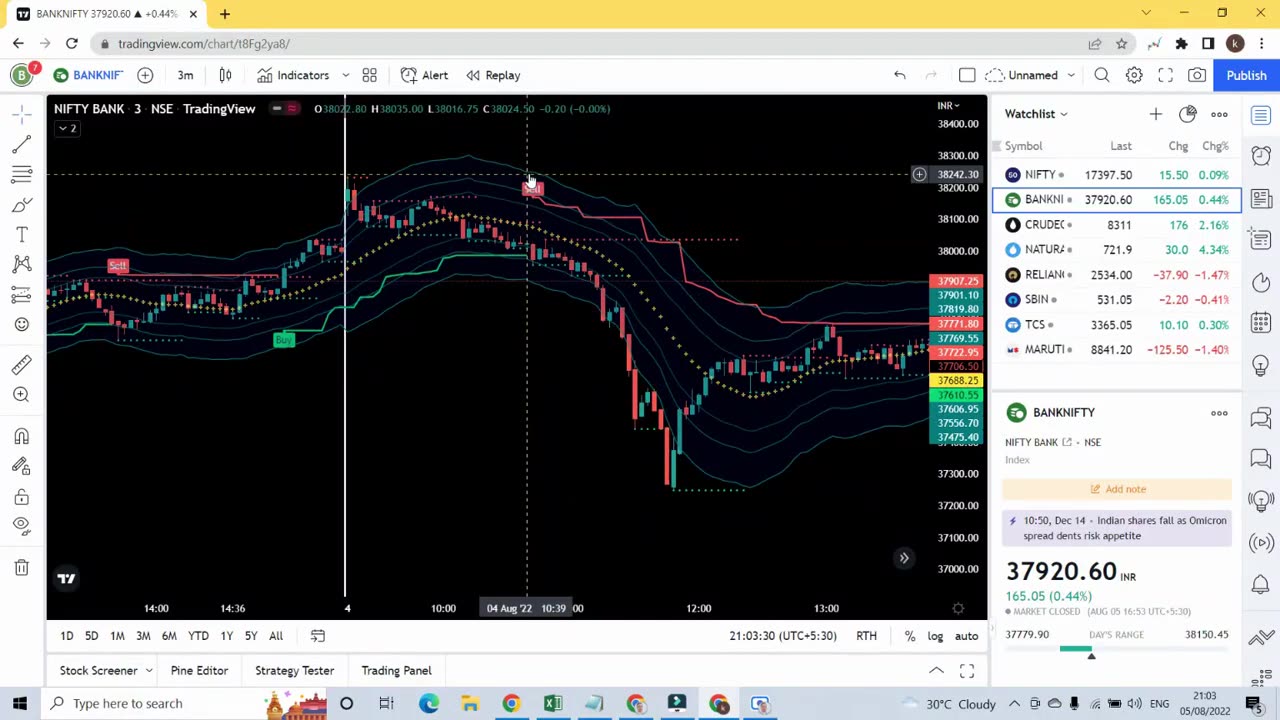Screen dimensions: 1280x720
Task: Select RELIANCE row in watchlist
Action: click(1117, 275)
